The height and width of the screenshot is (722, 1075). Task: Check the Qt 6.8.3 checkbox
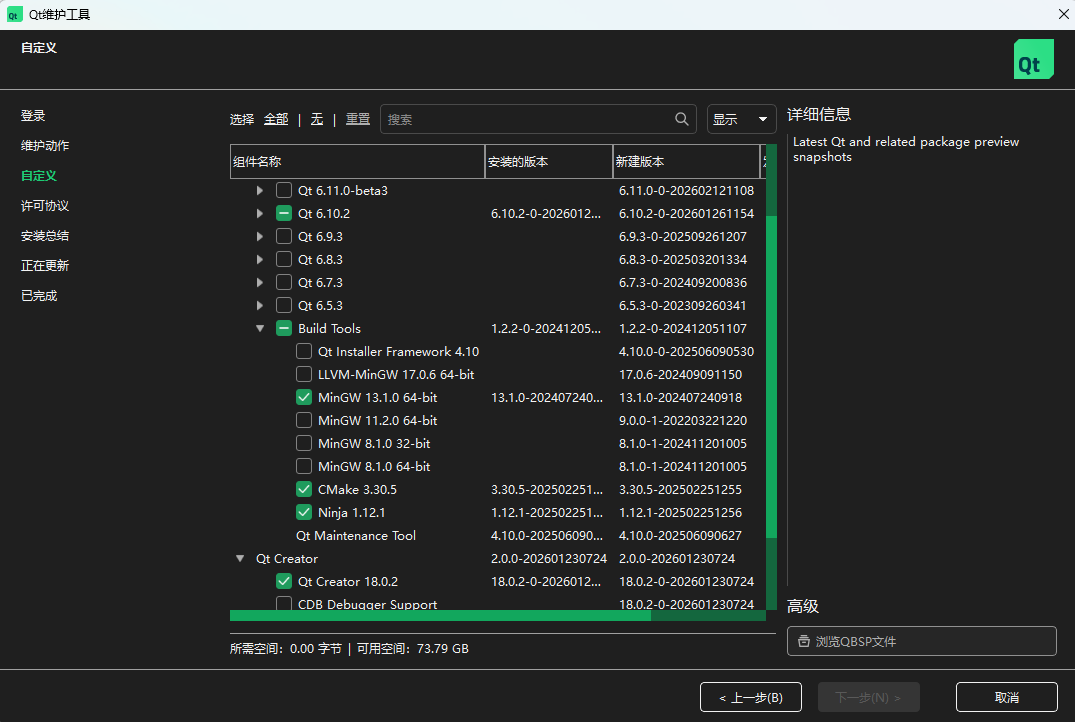[x=284, y=259]
